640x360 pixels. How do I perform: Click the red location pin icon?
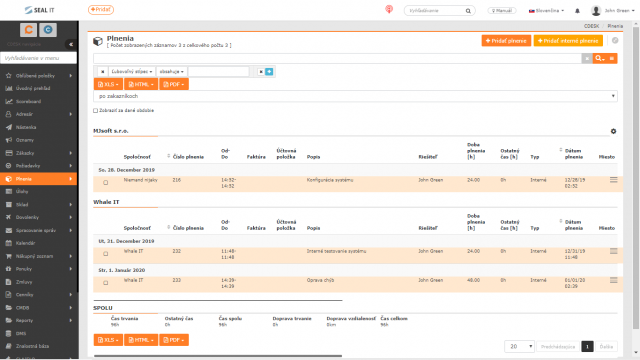click(389, 9)
